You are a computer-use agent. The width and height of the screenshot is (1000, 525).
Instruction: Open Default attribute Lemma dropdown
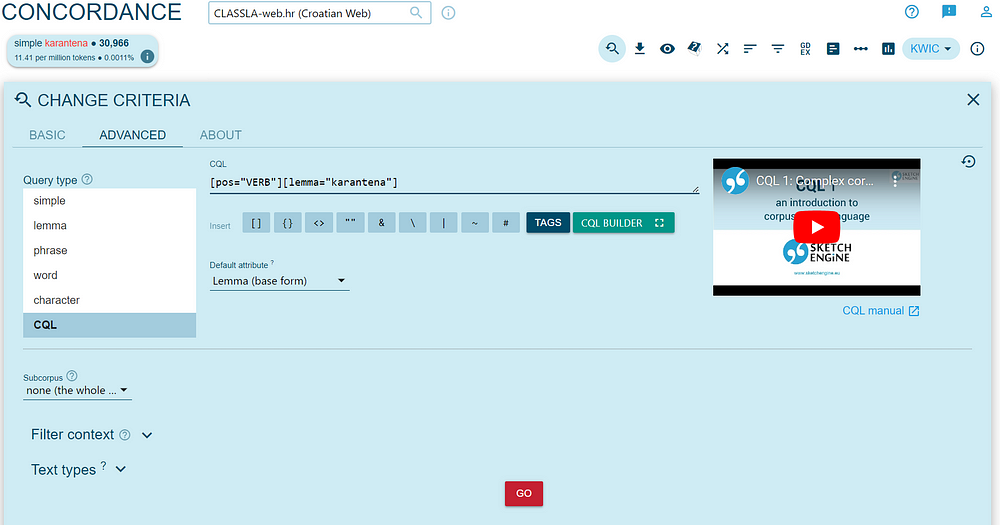click(279, 281)
